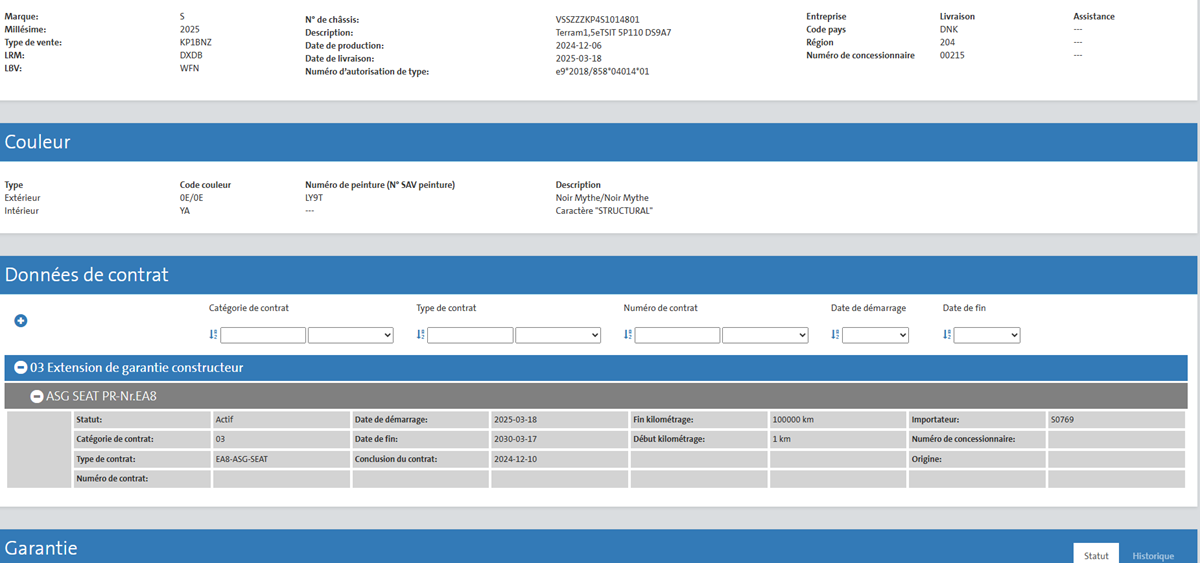Sort by Type de contrat
Screen dimensions: 1200x563
420,335
